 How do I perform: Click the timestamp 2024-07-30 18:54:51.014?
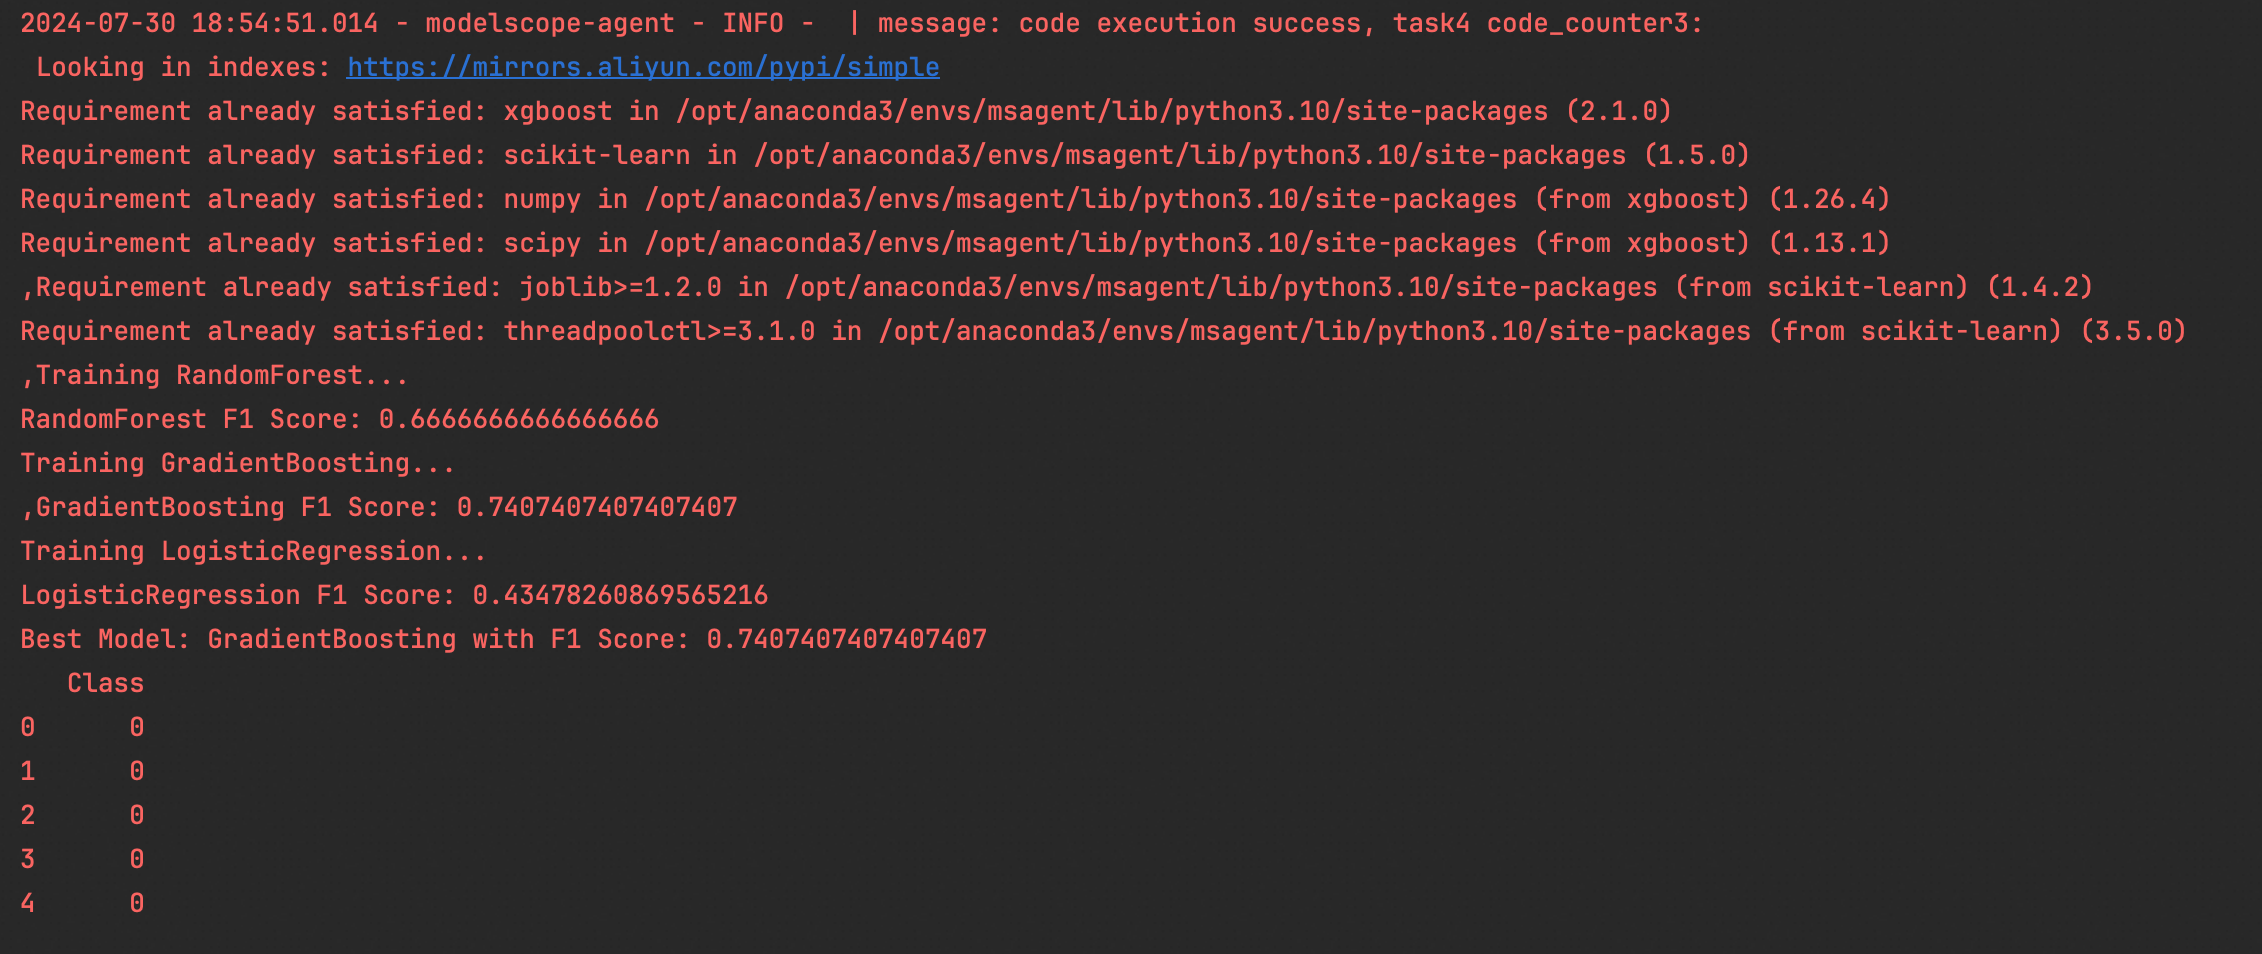click(199, 23)
